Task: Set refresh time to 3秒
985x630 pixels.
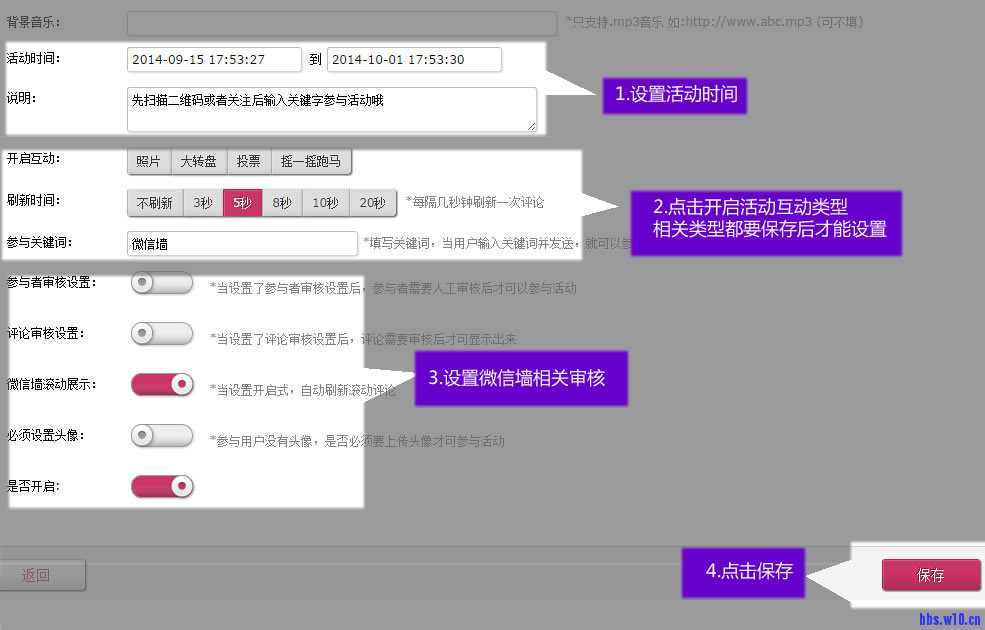Action: (x=203, y=203)
